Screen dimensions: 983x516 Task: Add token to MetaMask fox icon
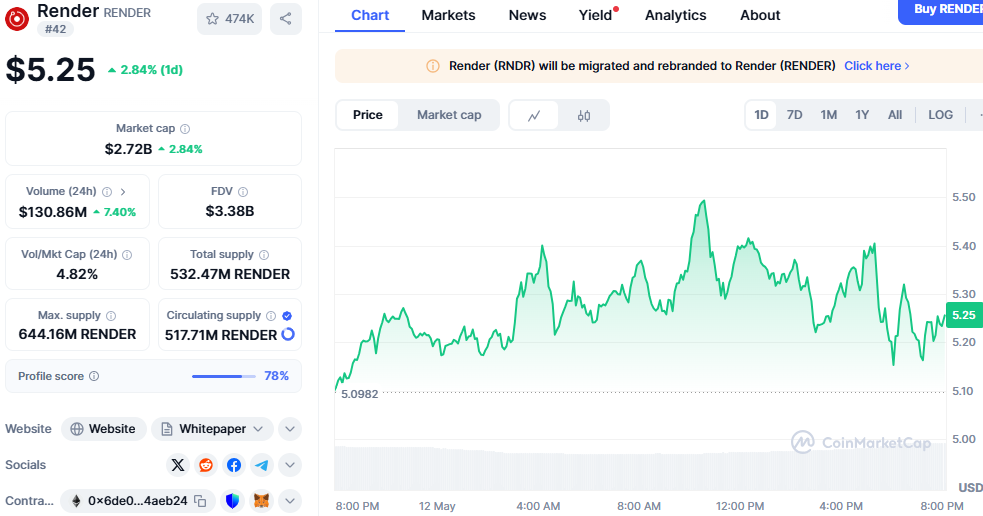[261, 501]
